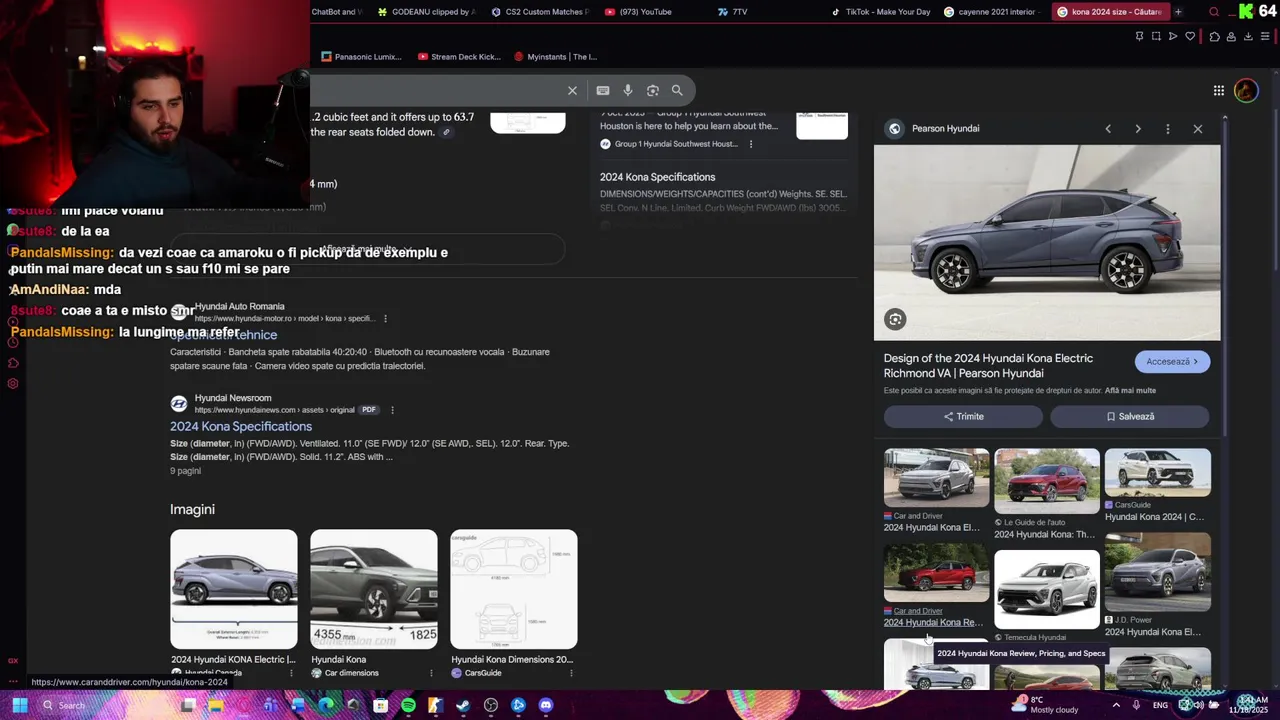Close the Pearson Hyundai image preview panel
1280x720 pixels.
[1198, 128]
